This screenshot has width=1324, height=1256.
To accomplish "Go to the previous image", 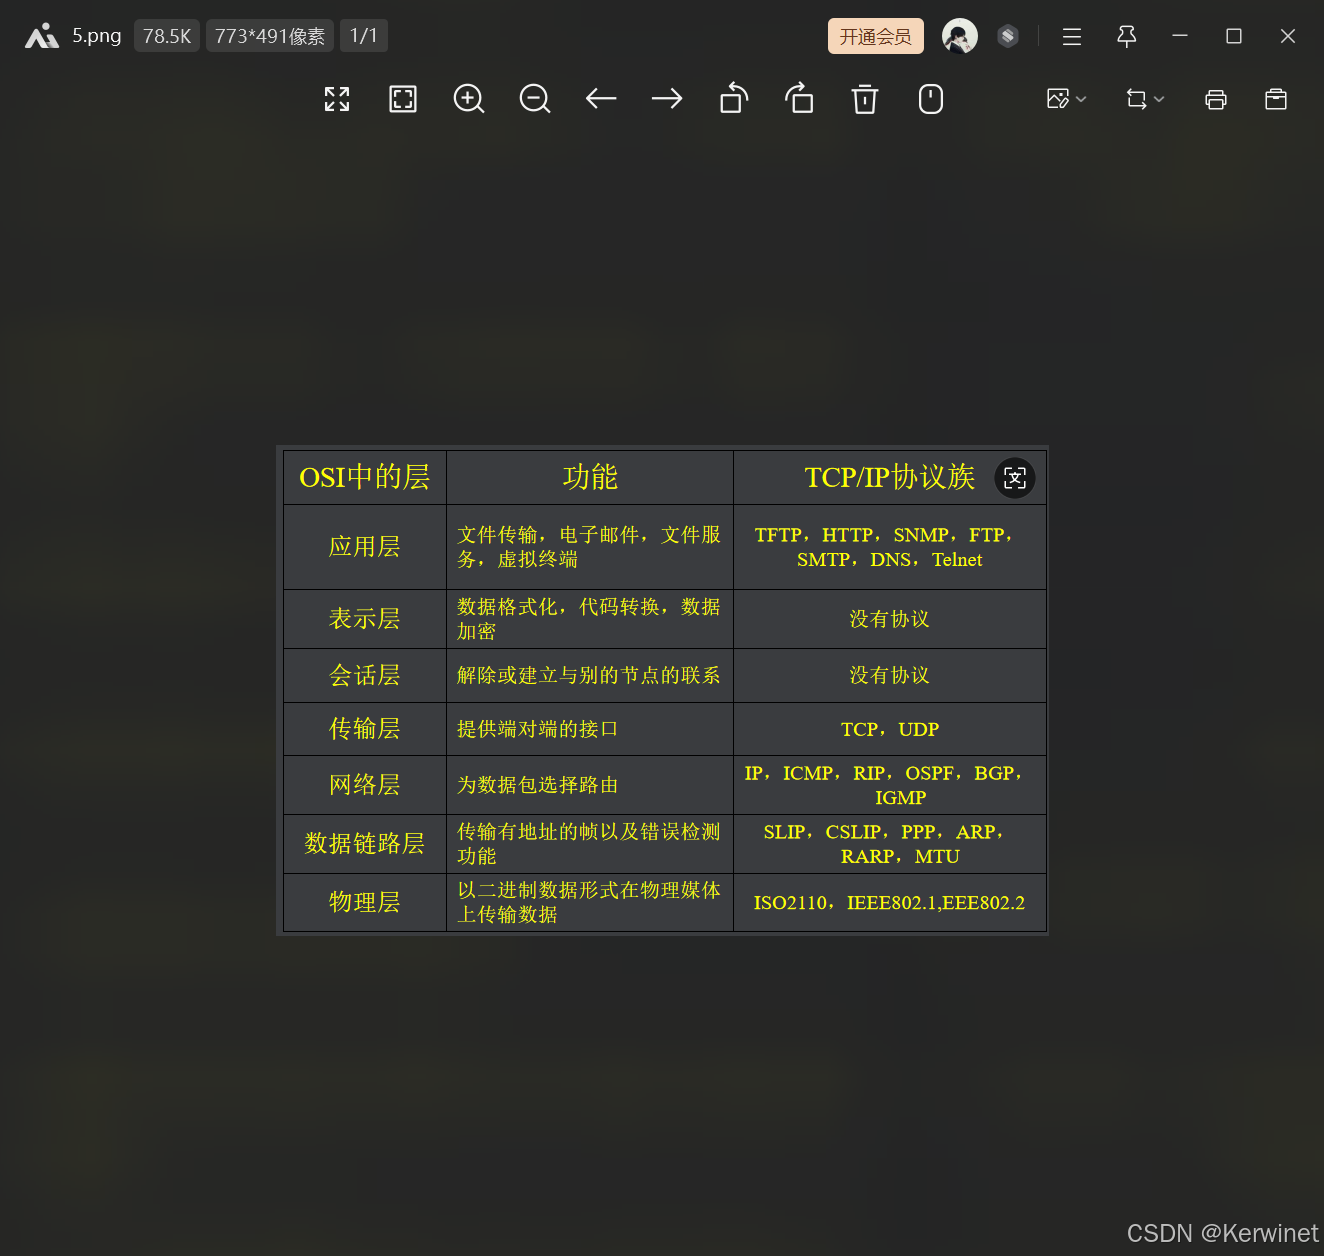I will click(x=601, y=98).
